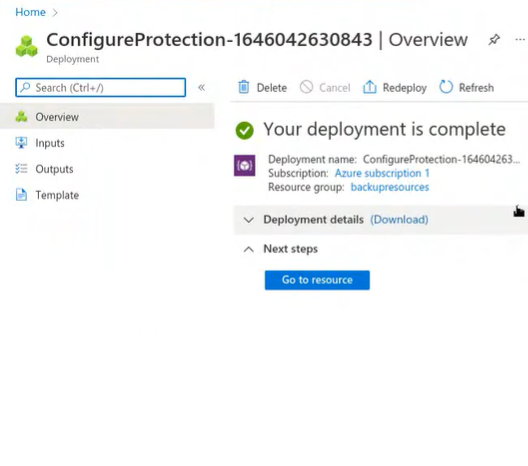Click the green cubes Deployment icon
Image resolution: width=528 pixels, height=466 pixels.
(27, 46)
